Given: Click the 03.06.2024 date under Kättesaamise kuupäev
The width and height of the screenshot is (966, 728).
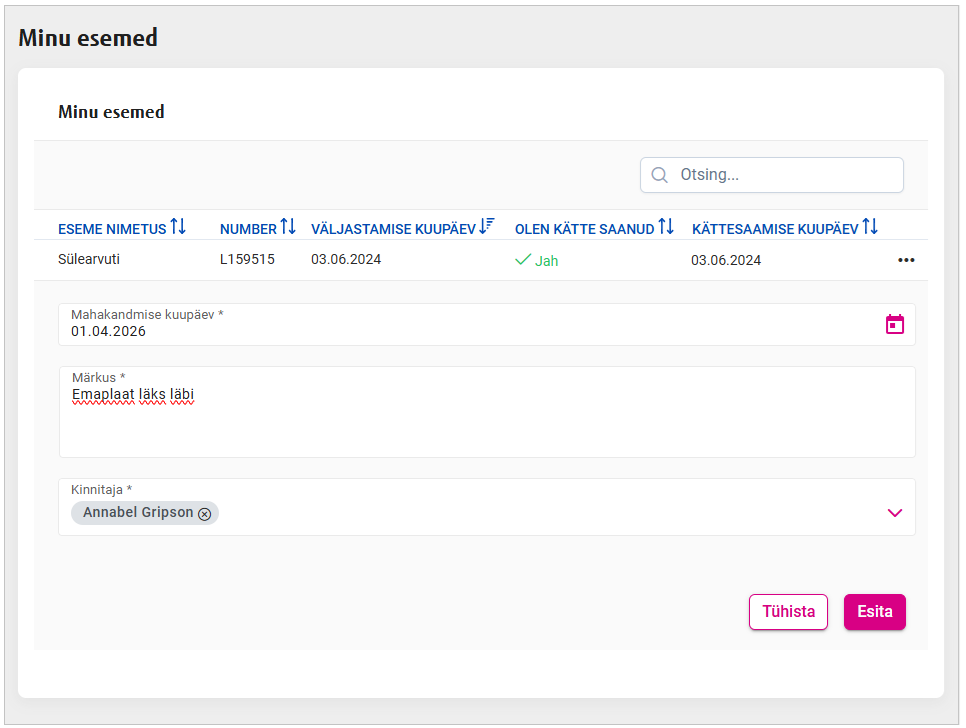Looking at the screenshot, I should pyautogui.click(x=726, y=260).
